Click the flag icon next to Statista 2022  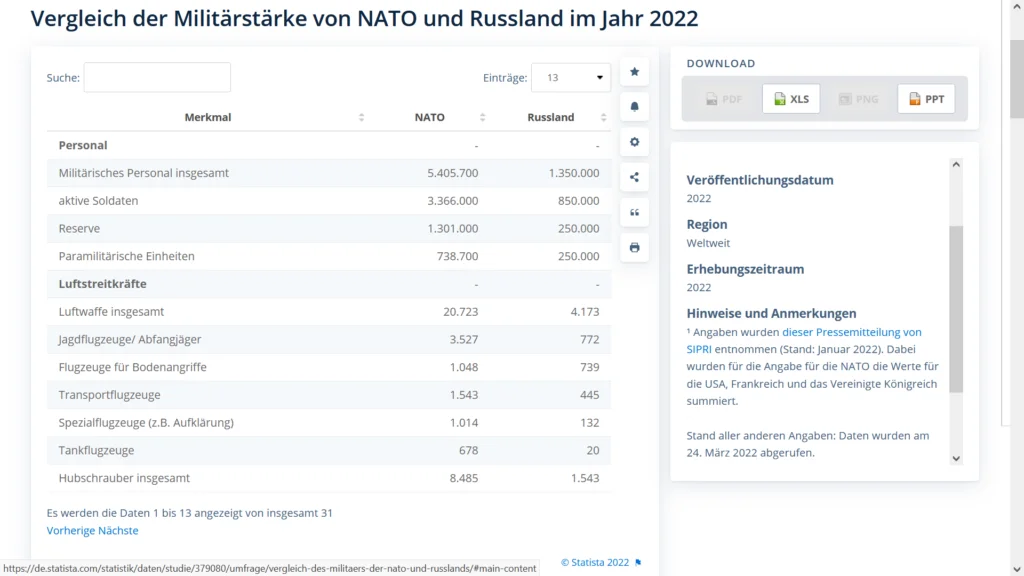[638, 562]
